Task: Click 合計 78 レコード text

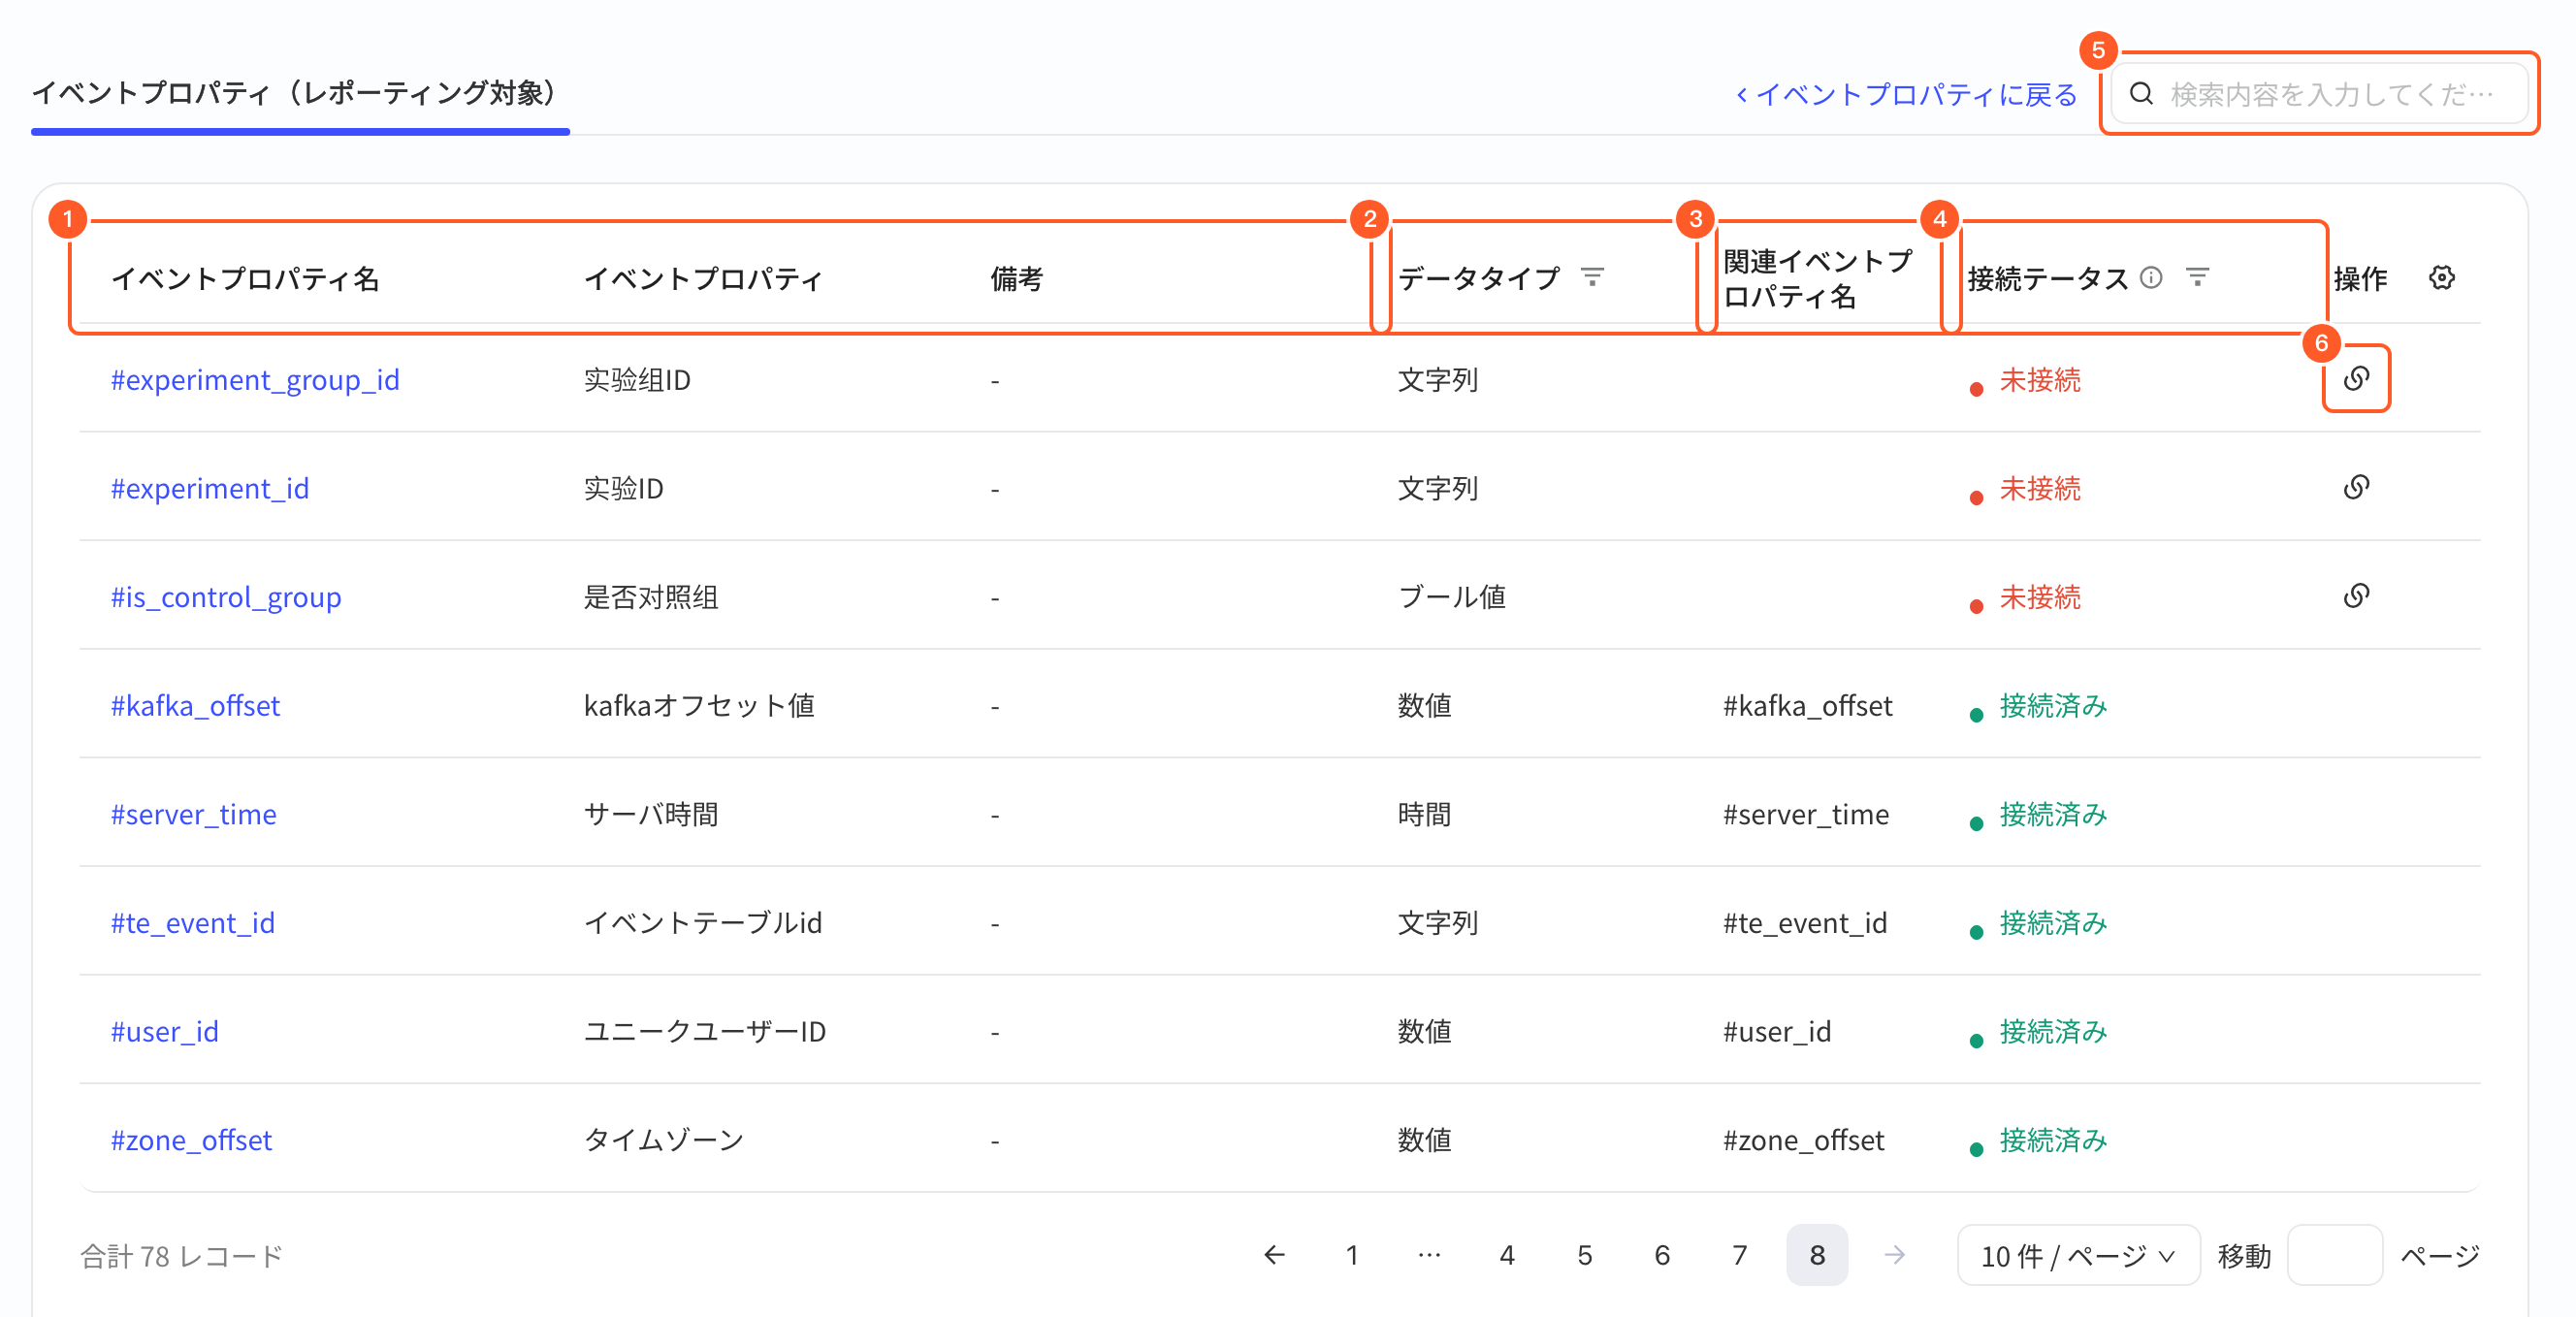Action: (x=181, y=1256)
